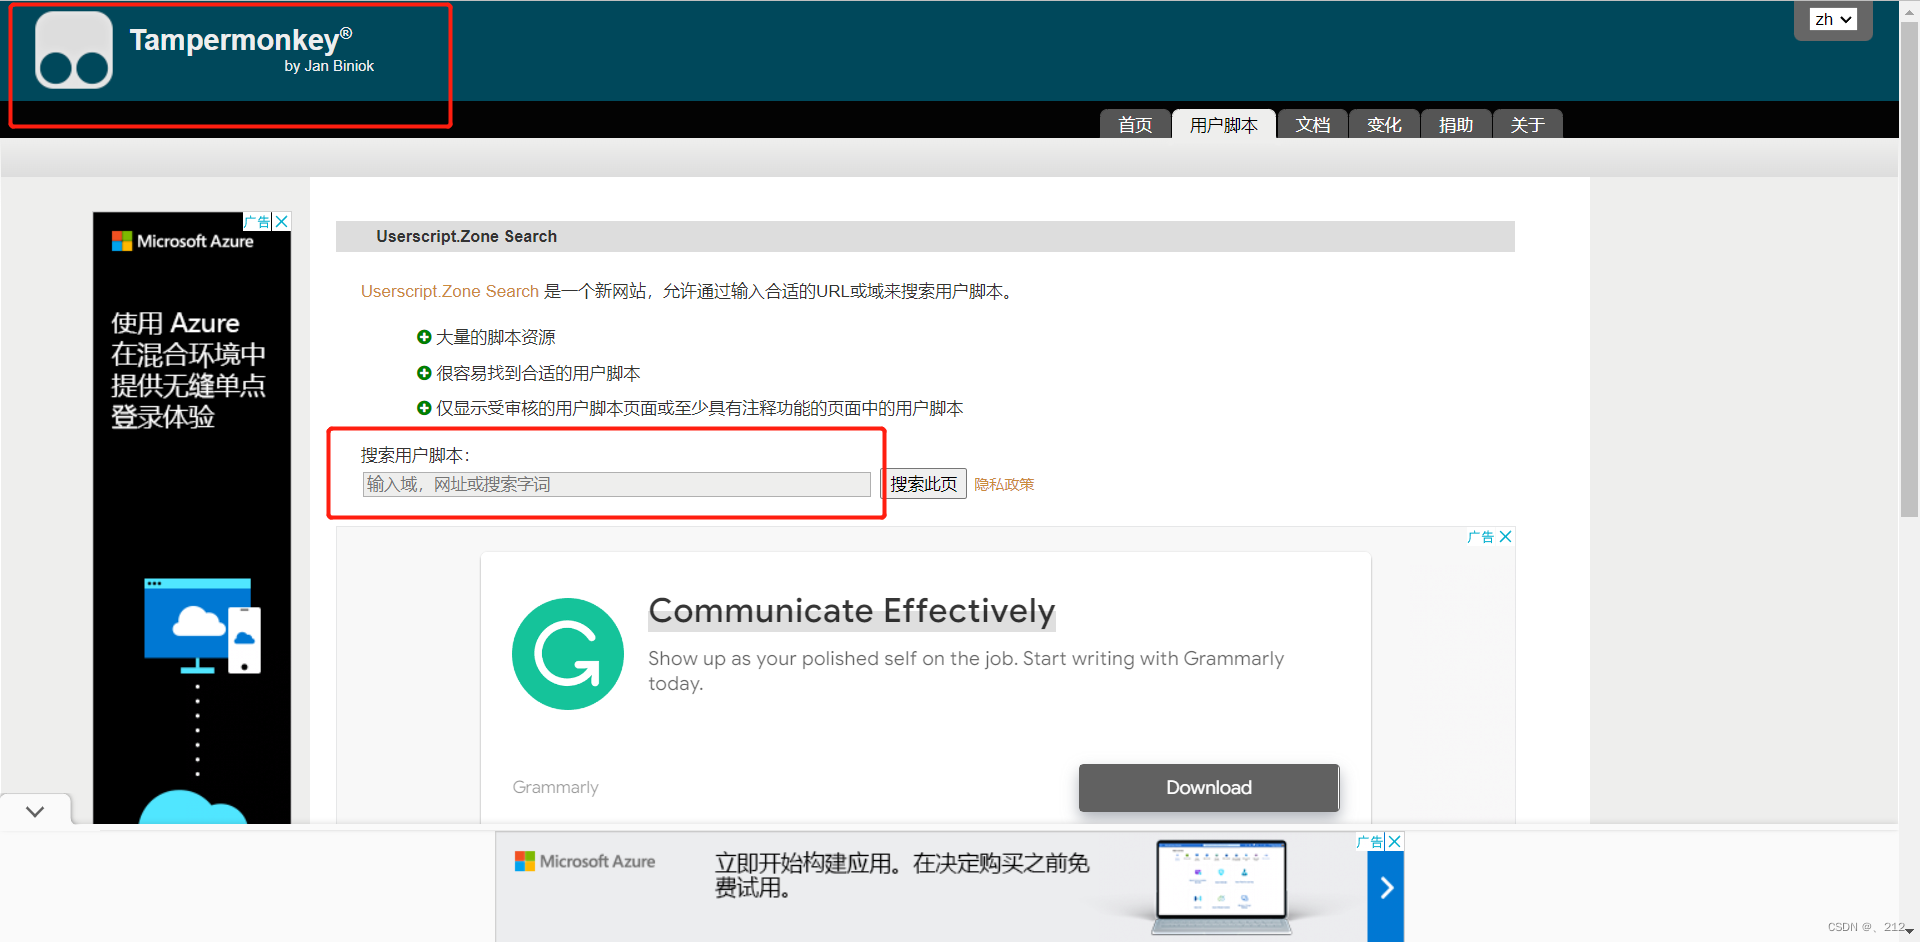Go to the 首页 tab
Screen dimensions: 1920x942
[x=1135, y=124]
